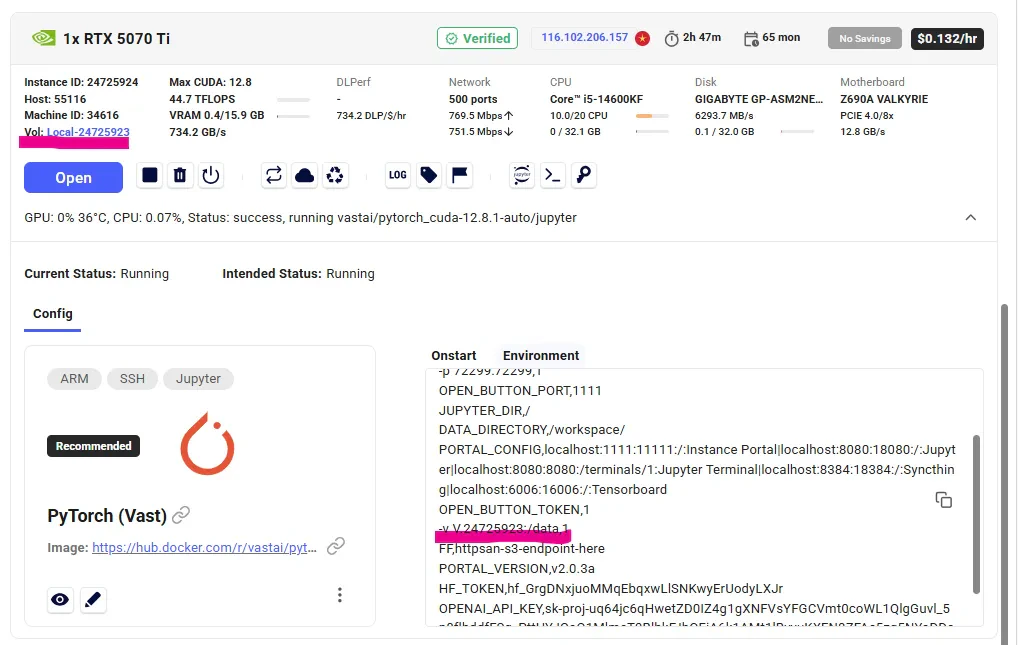Copy environment variables with copy icon
The image size is (1018, 645).
click(x=943, y=500)
